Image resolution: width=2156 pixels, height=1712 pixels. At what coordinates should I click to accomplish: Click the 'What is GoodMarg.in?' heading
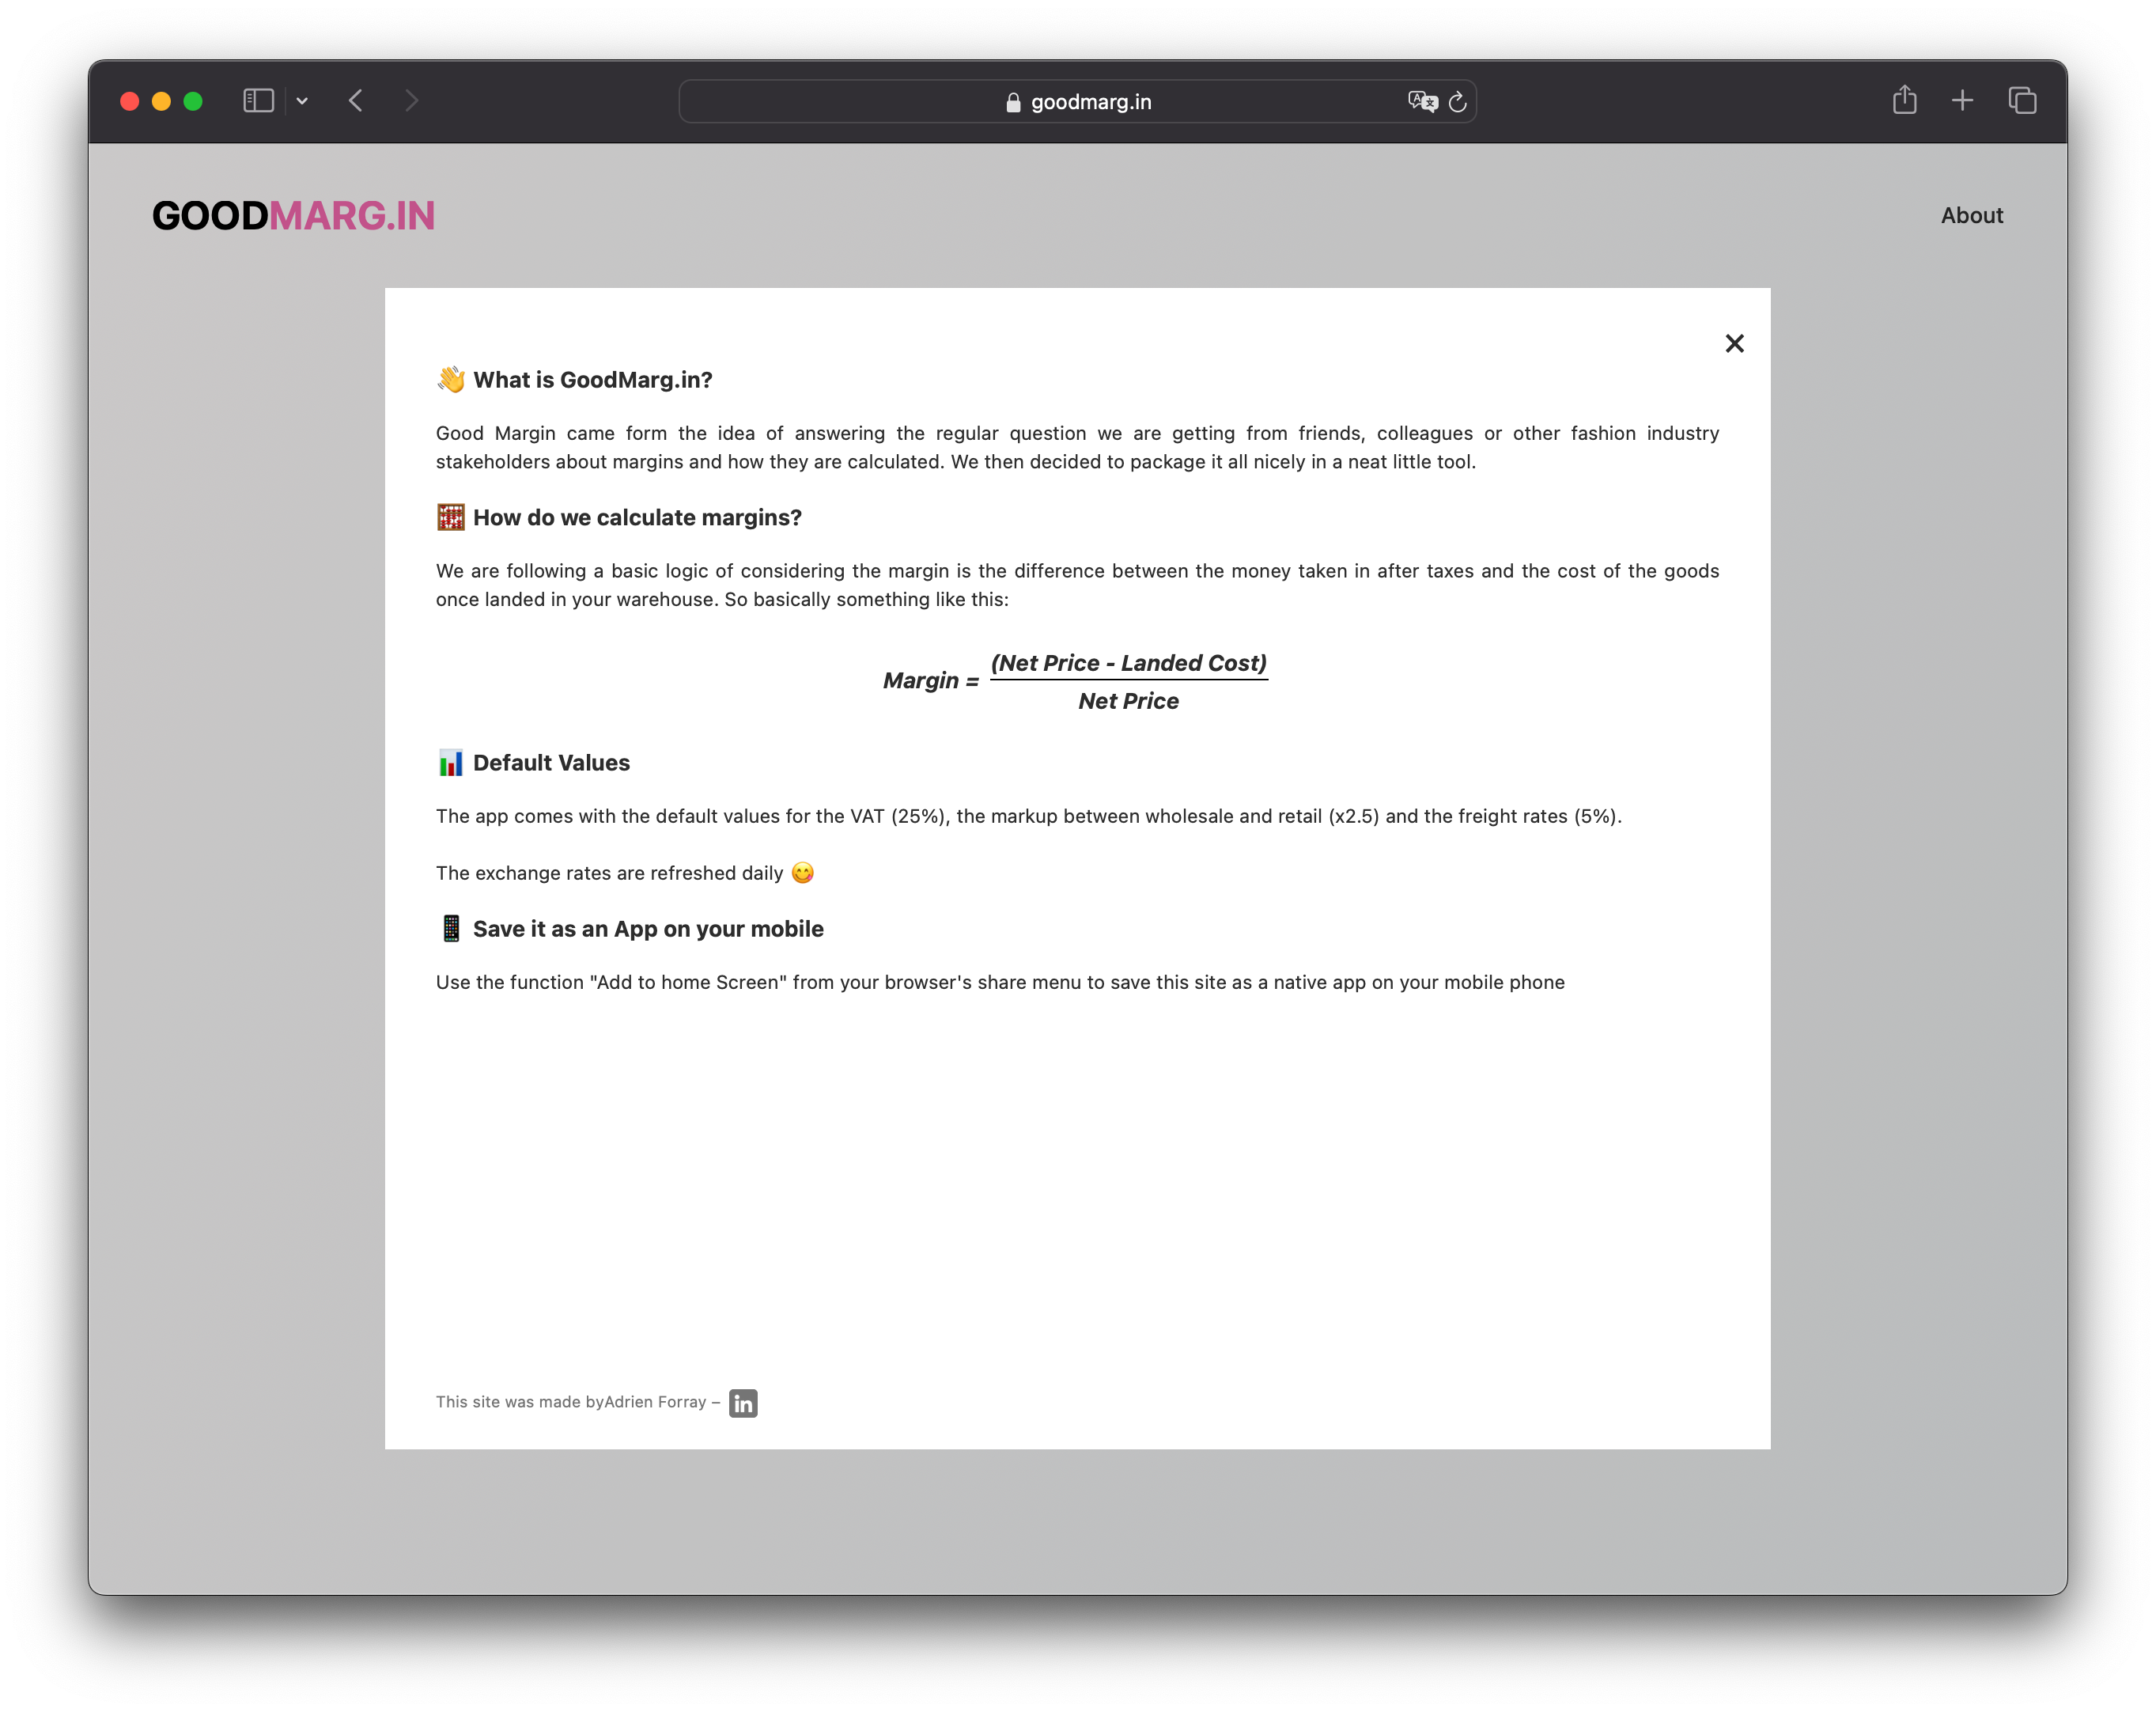(592, 379)
